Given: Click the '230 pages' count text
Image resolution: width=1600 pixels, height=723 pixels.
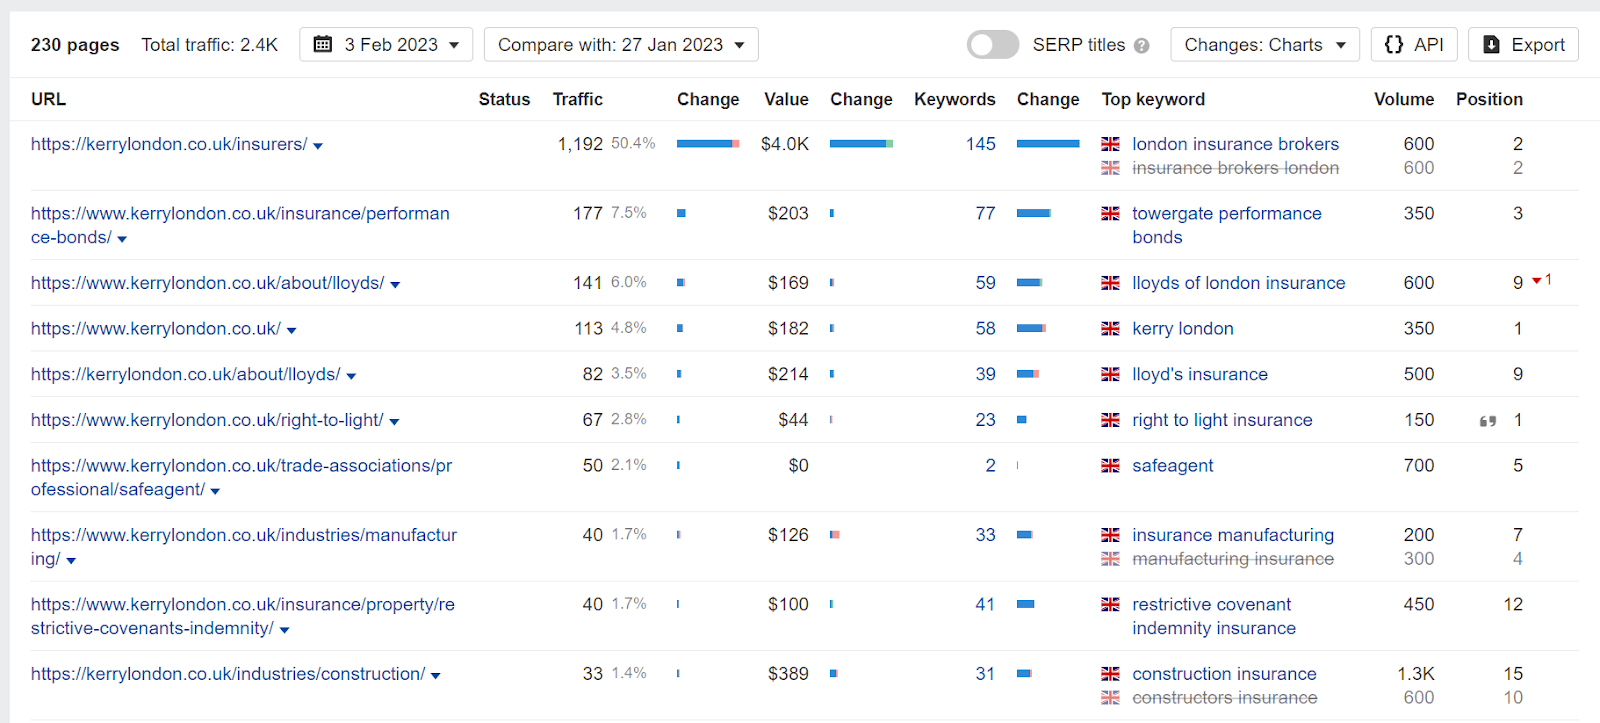Looking at the screenshot, I should click(75, 45).
